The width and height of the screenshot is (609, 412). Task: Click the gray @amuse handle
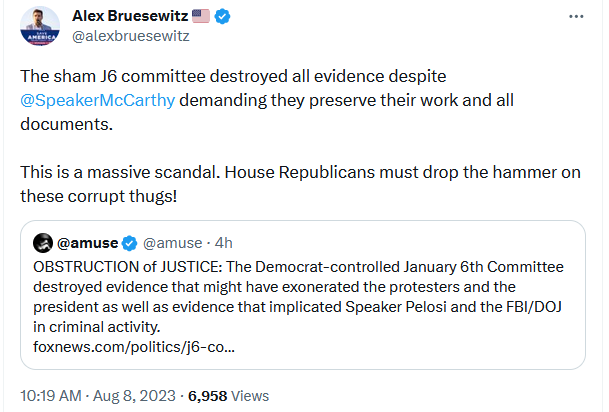(172, 242)
